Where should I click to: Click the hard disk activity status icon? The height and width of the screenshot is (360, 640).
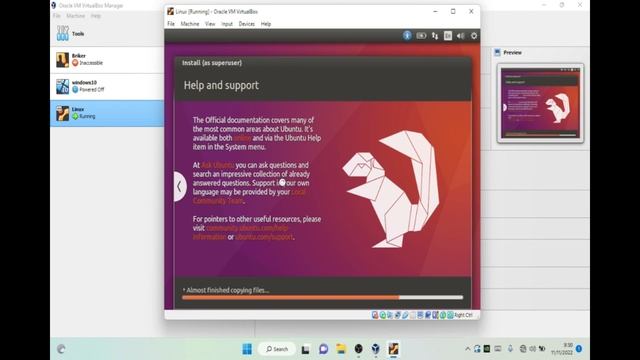point(375,315)
